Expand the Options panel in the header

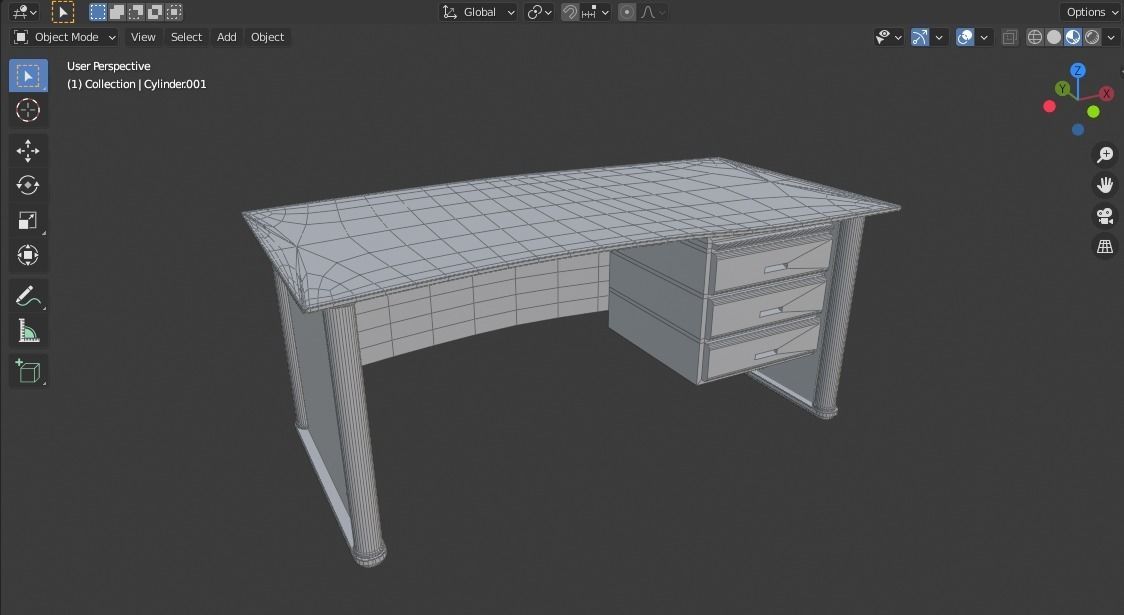click(1089, 12)
